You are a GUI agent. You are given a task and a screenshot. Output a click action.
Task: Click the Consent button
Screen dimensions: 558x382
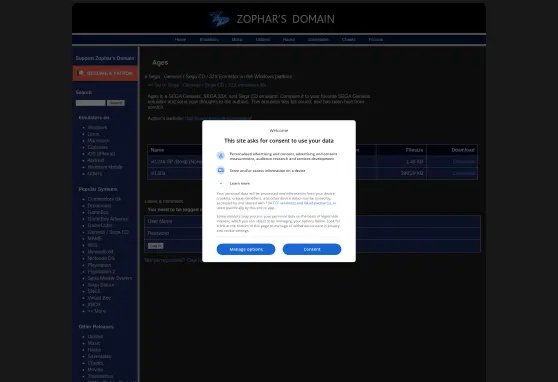[312, 249]
